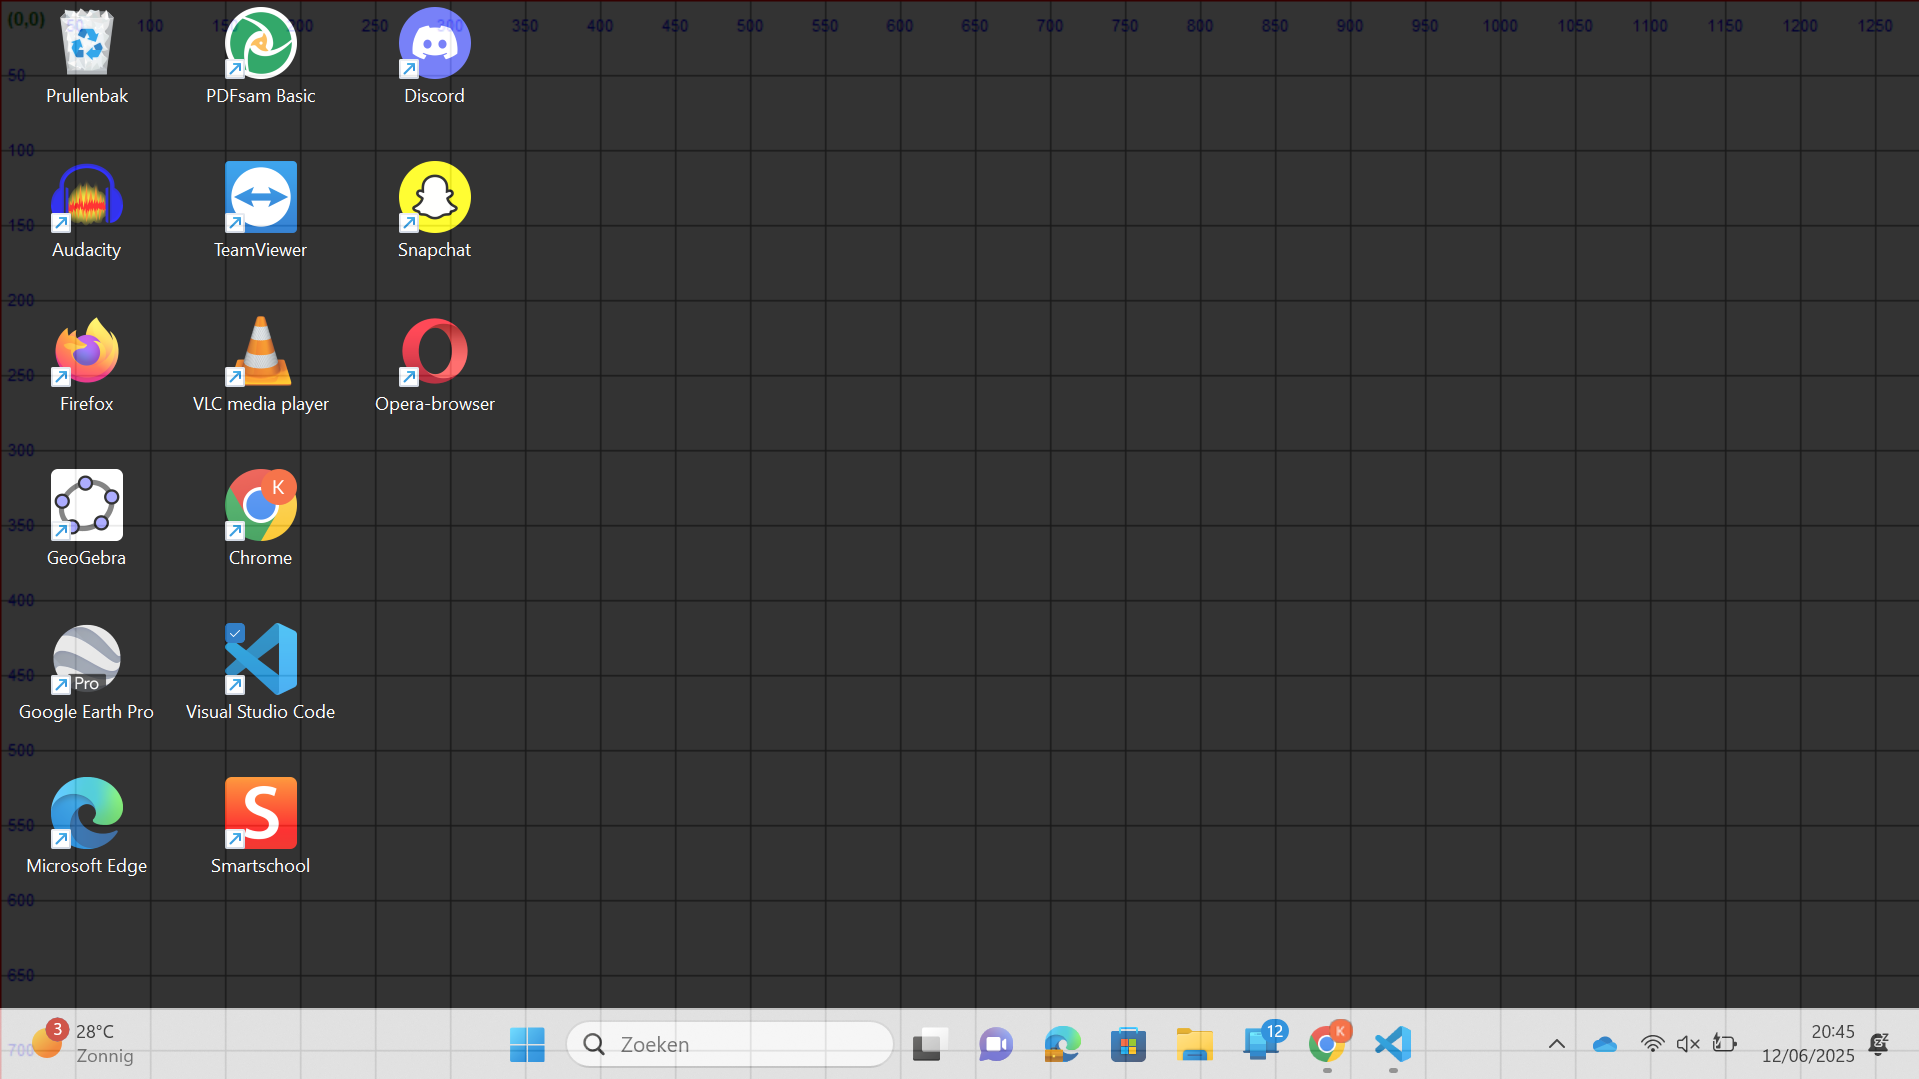Image resolution: width=1919 pixels, height=1079 pixels.
Task: Open notifications bell with do-not-disturb
Action: pos(1879,1045)
